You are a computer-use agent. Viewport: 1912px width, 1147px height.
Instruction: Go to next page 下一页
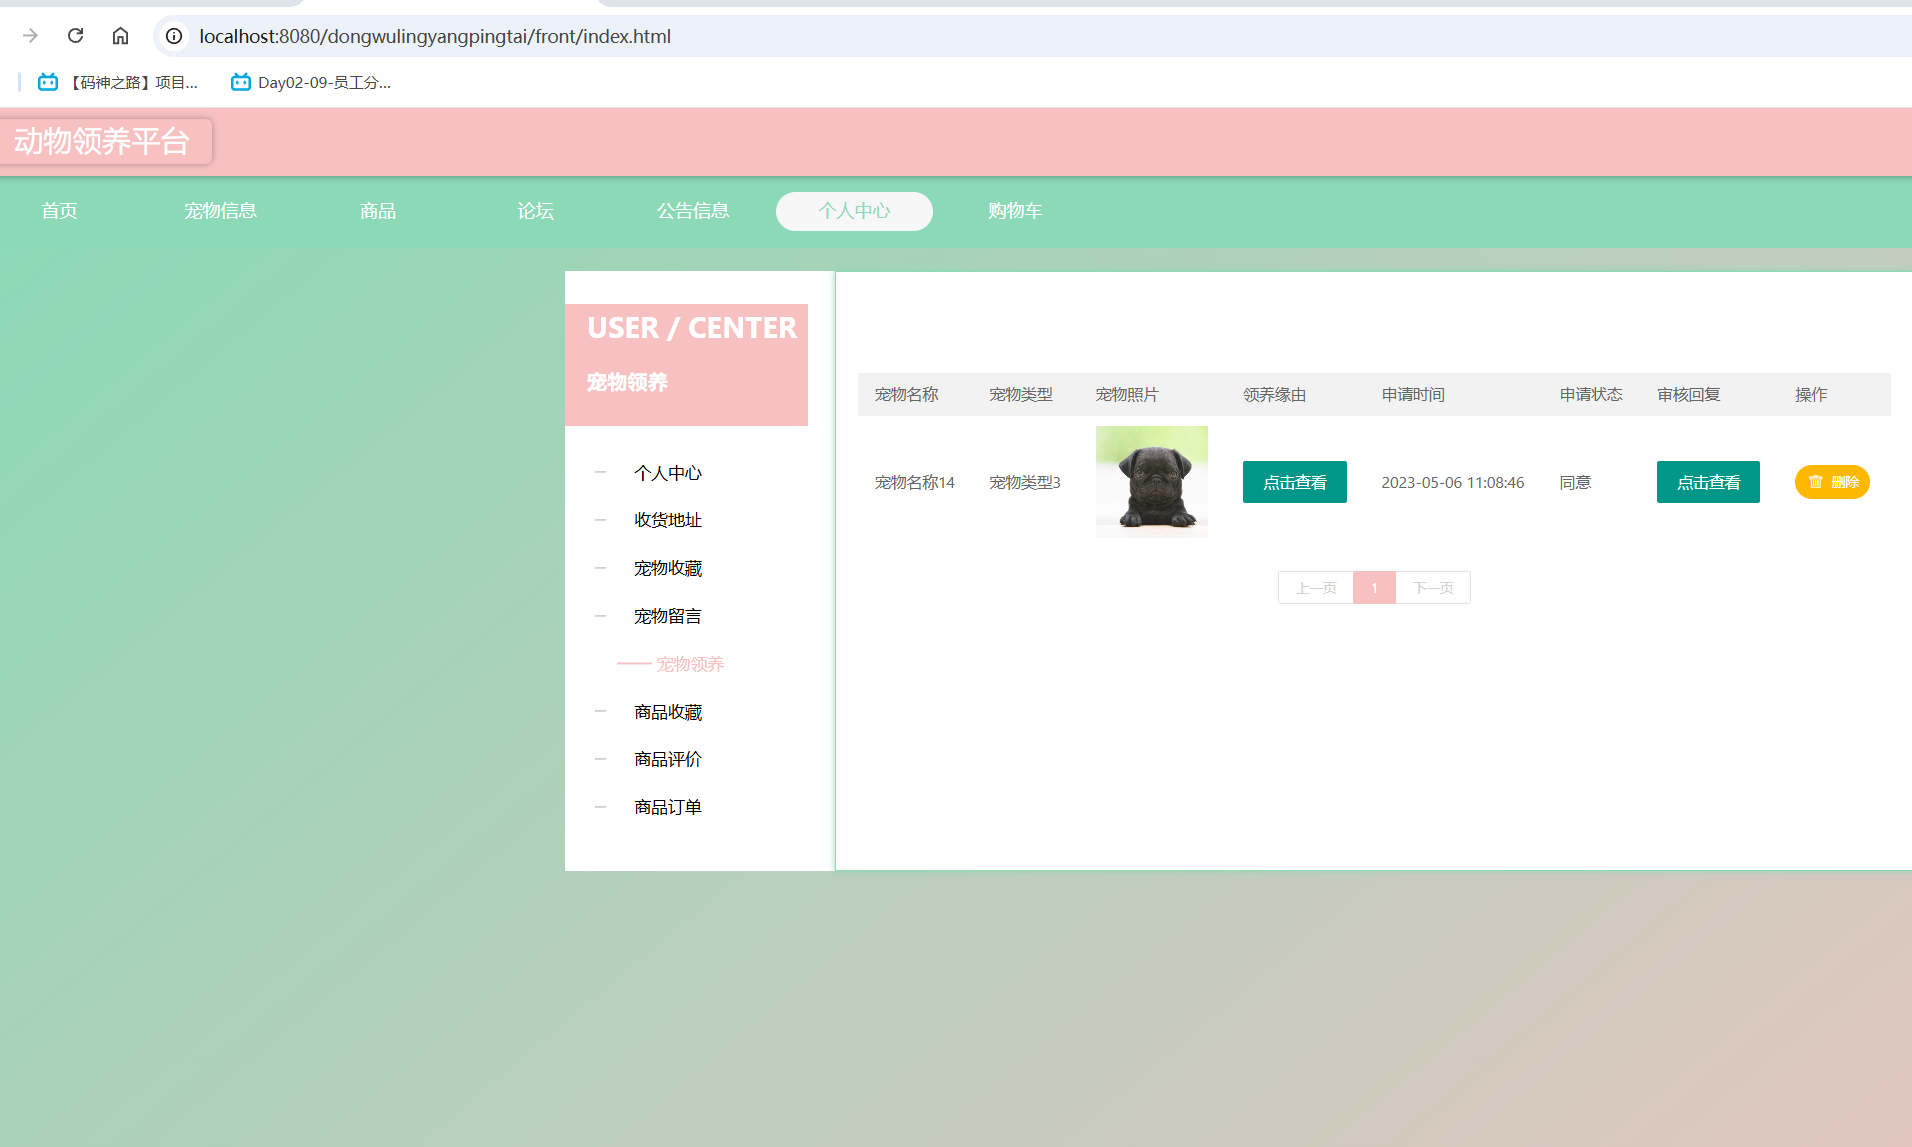point(1433,588)
